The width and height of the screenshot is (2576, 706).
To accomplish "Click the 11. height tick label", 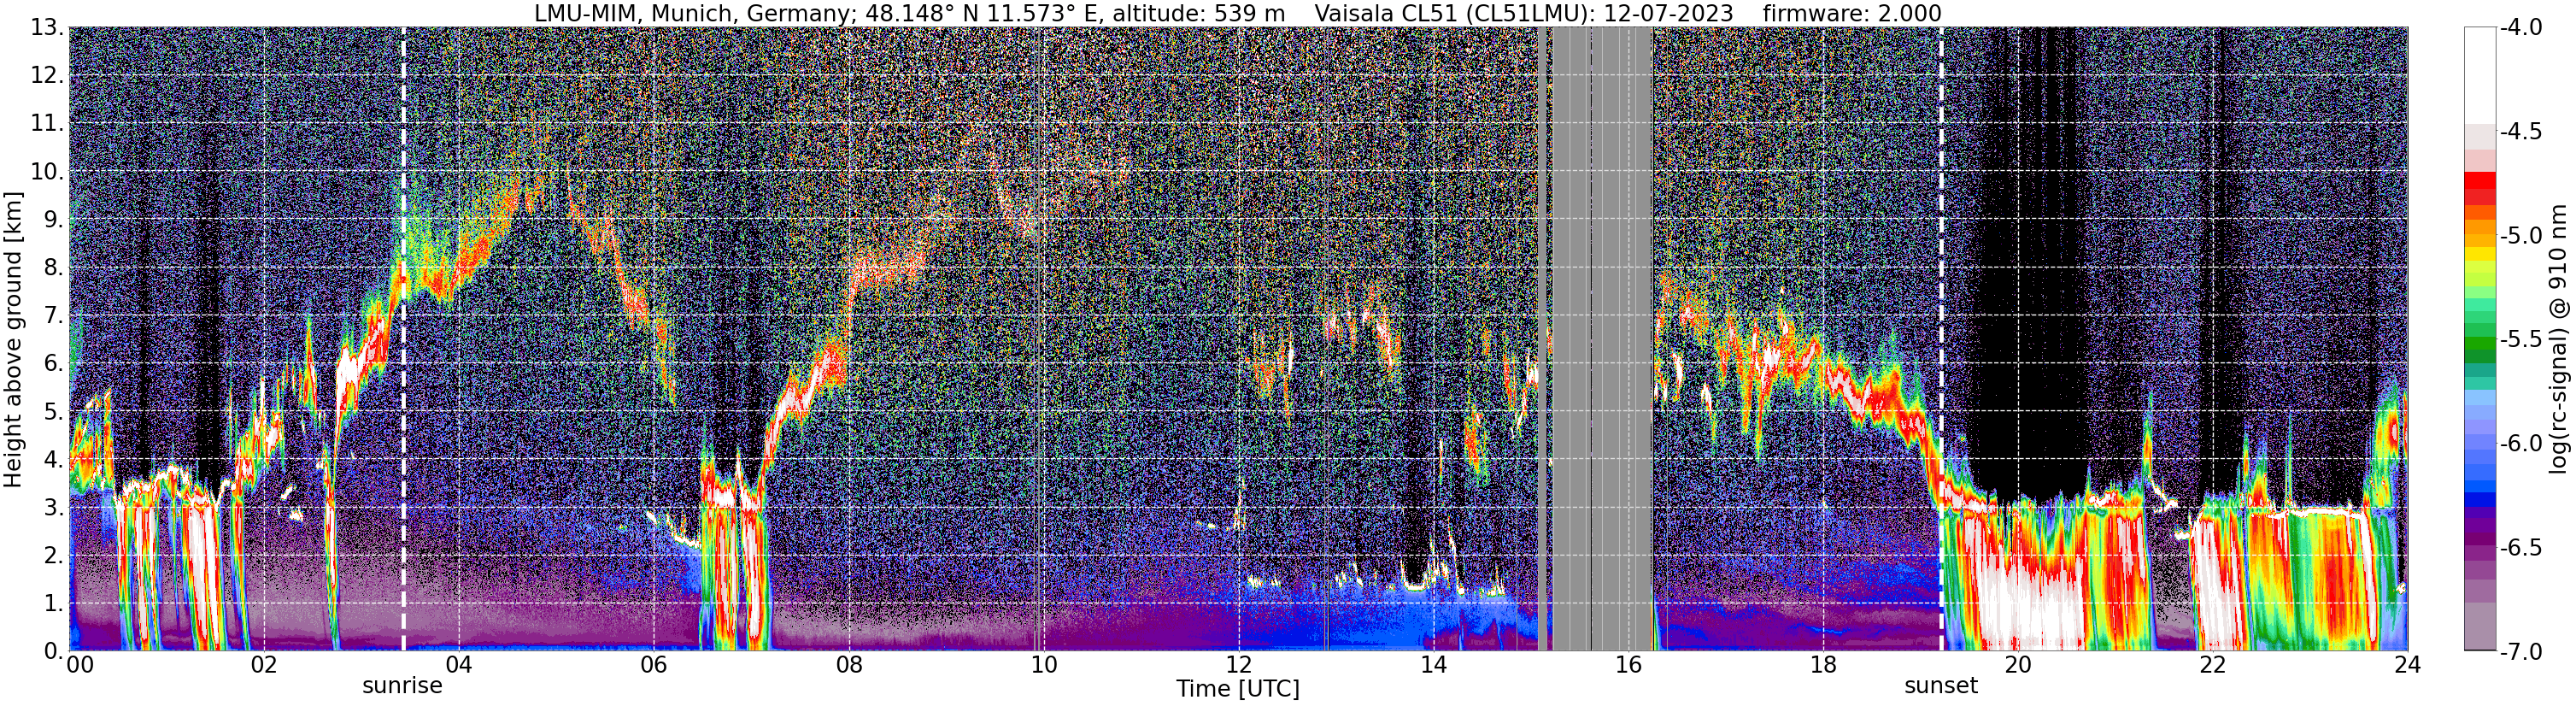I will [x=47, y=124].
